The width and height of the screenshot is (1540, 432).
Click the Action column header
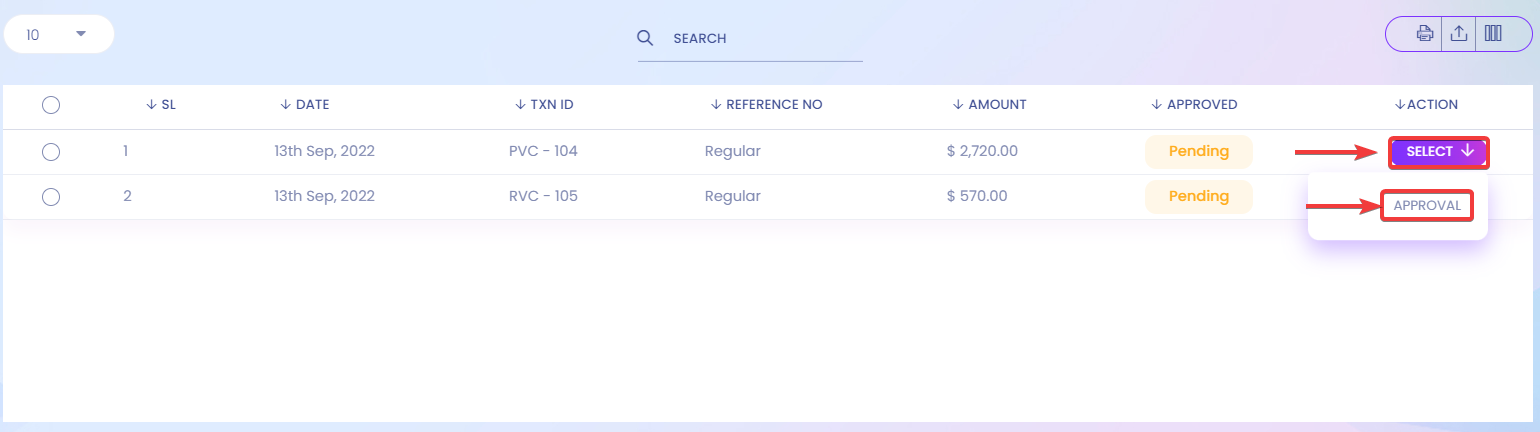[1426, 104]
